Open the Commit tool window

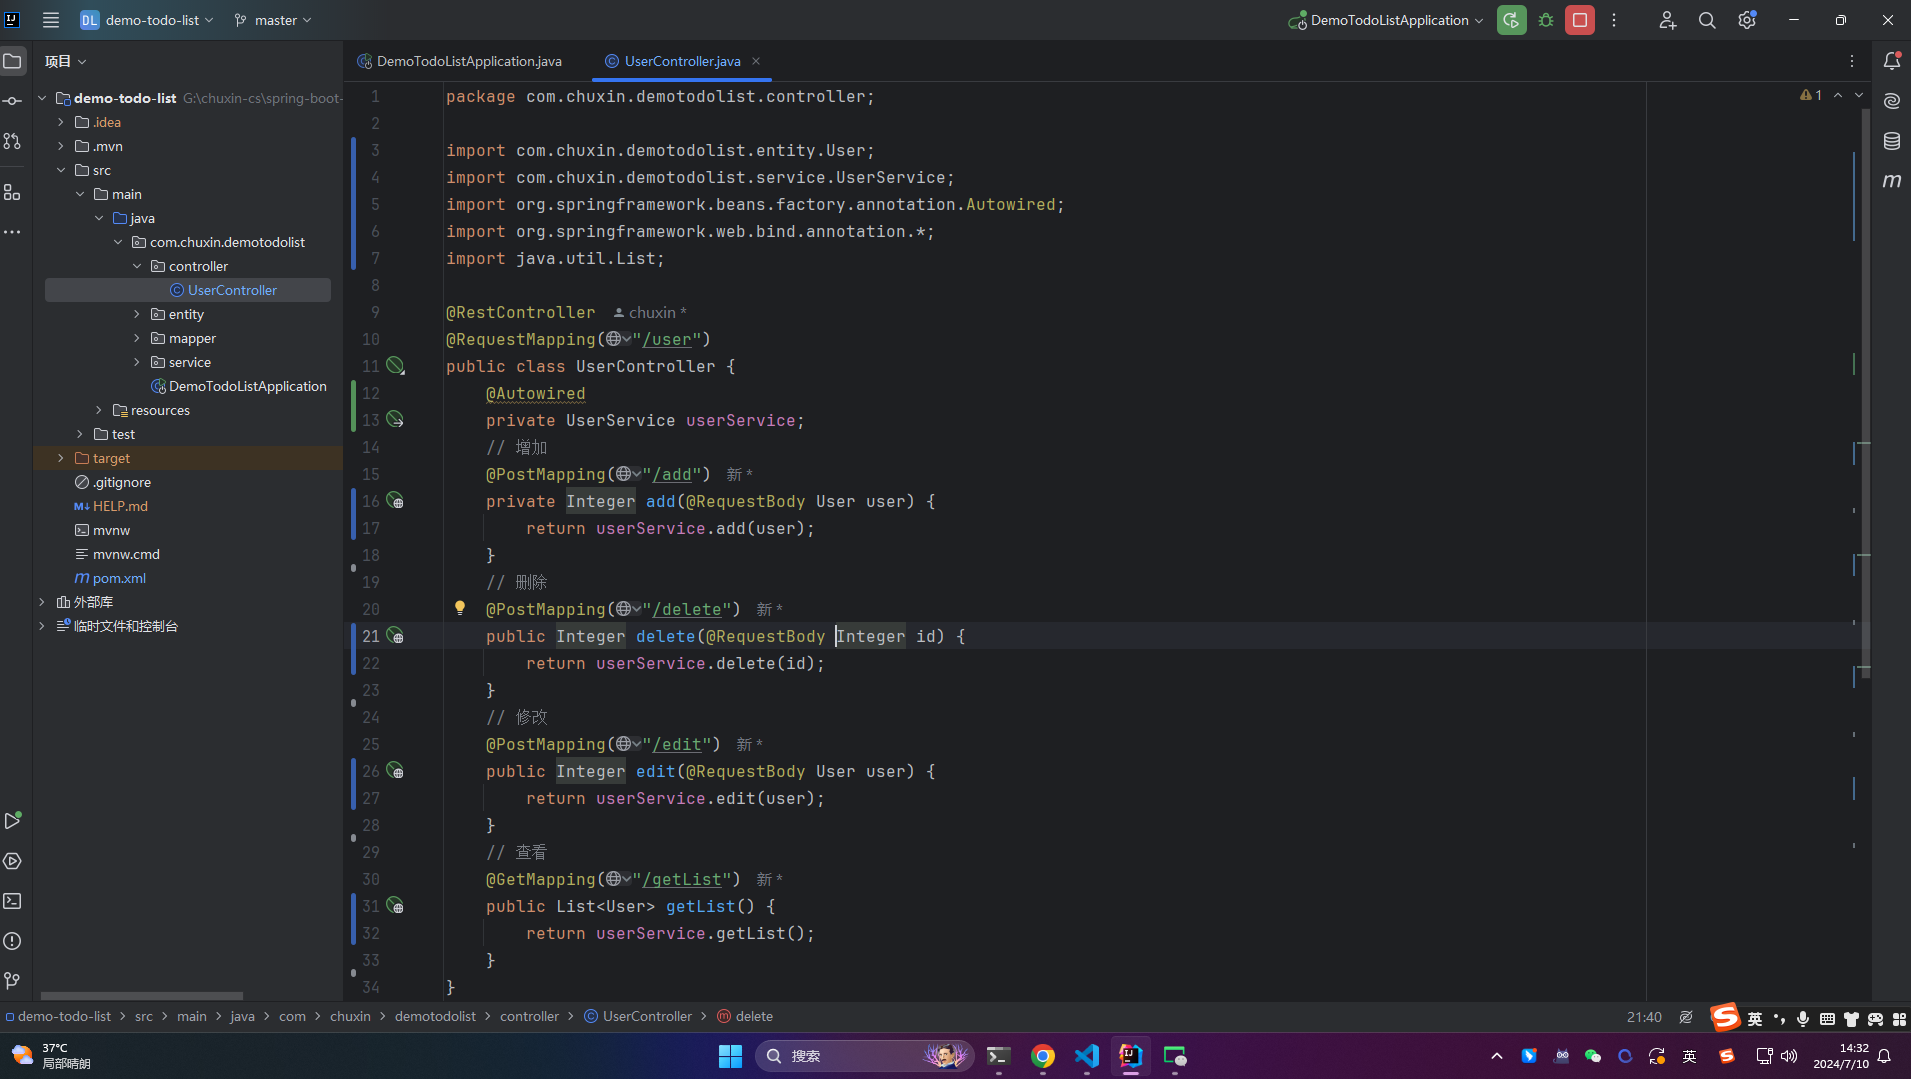tap(12, 101)
